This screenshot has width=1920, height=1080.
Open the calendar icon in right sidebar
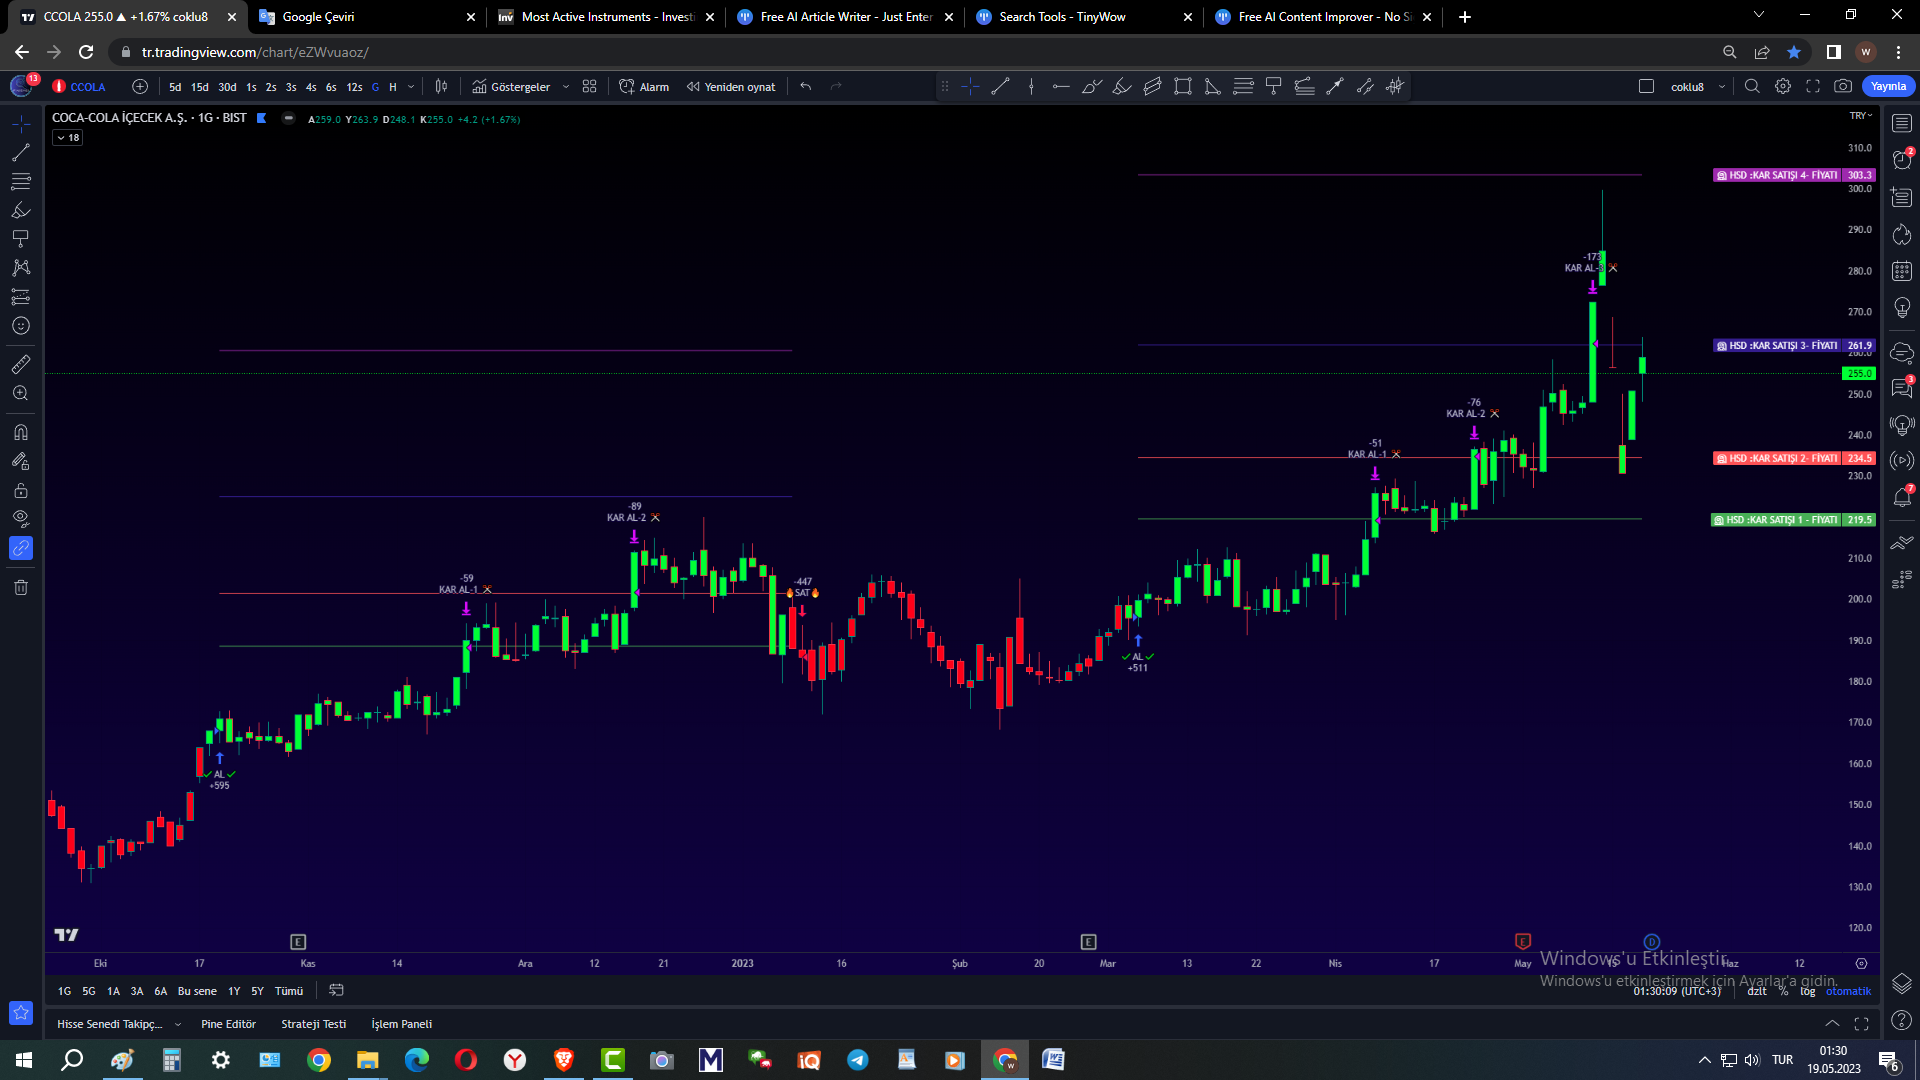1902,272
